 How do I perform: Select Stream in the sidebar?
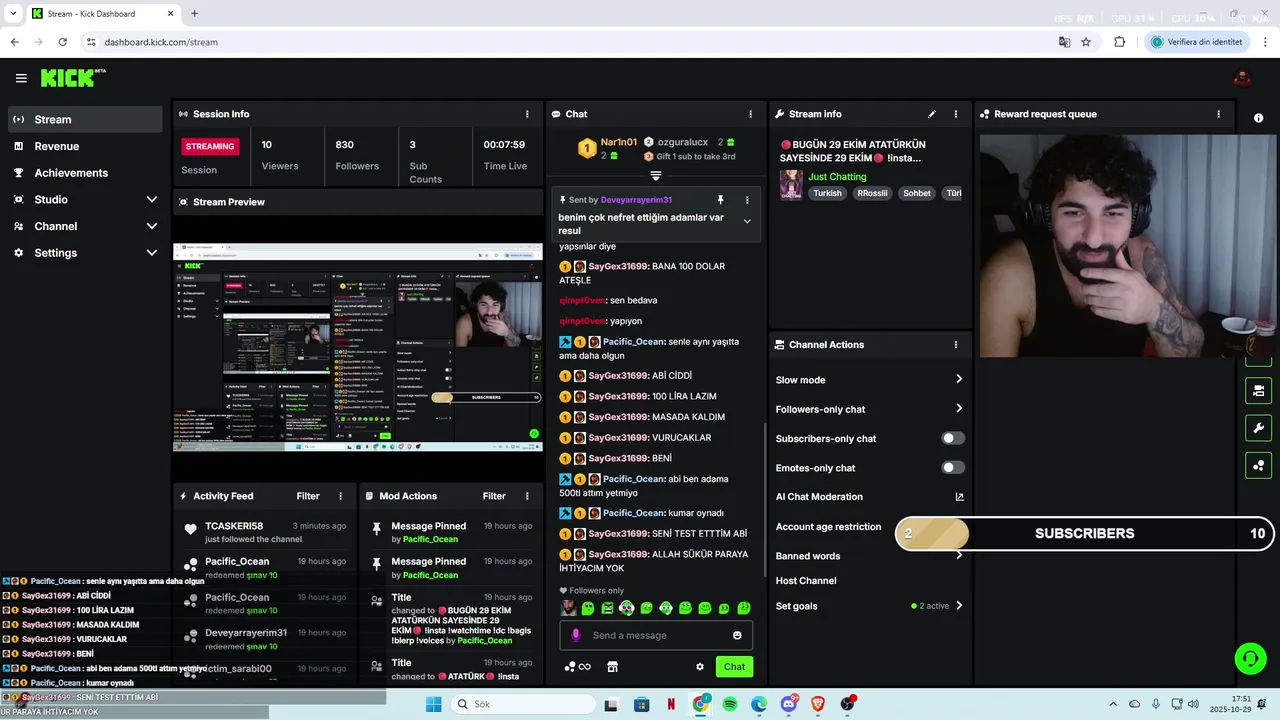tap(85, 119)
